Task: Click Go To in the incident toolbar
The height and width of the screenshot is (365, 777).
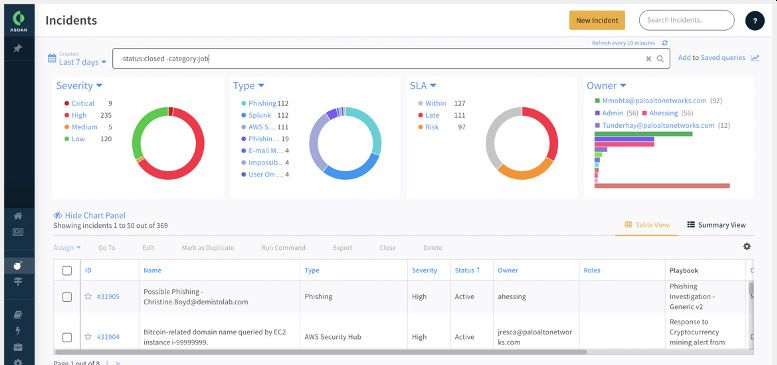Action: [107, 248]
